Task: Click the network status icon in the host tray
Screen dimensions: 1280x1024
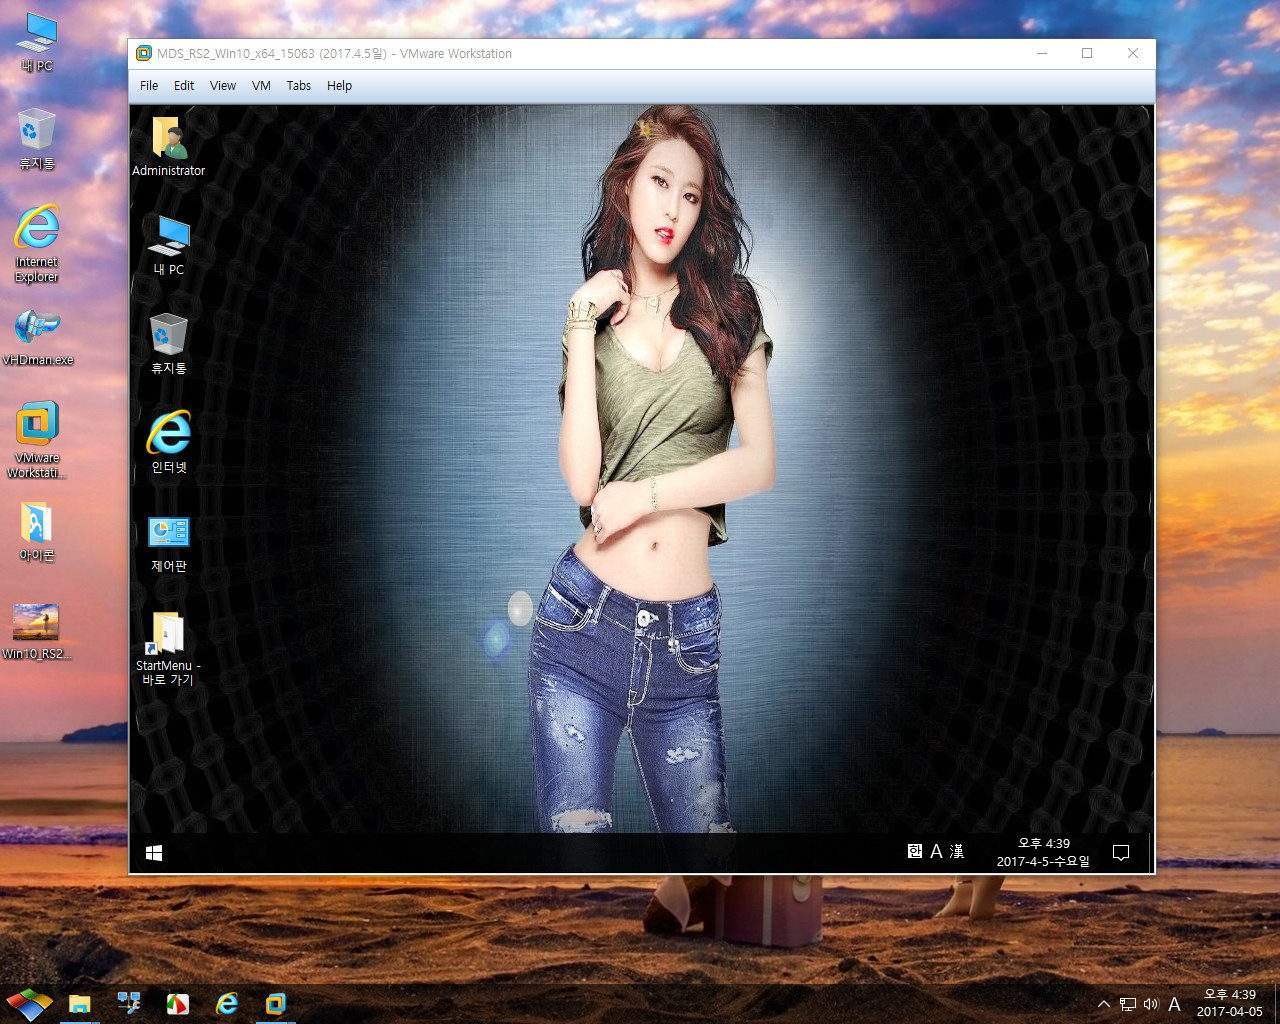Action: tap(1128, 1004)
